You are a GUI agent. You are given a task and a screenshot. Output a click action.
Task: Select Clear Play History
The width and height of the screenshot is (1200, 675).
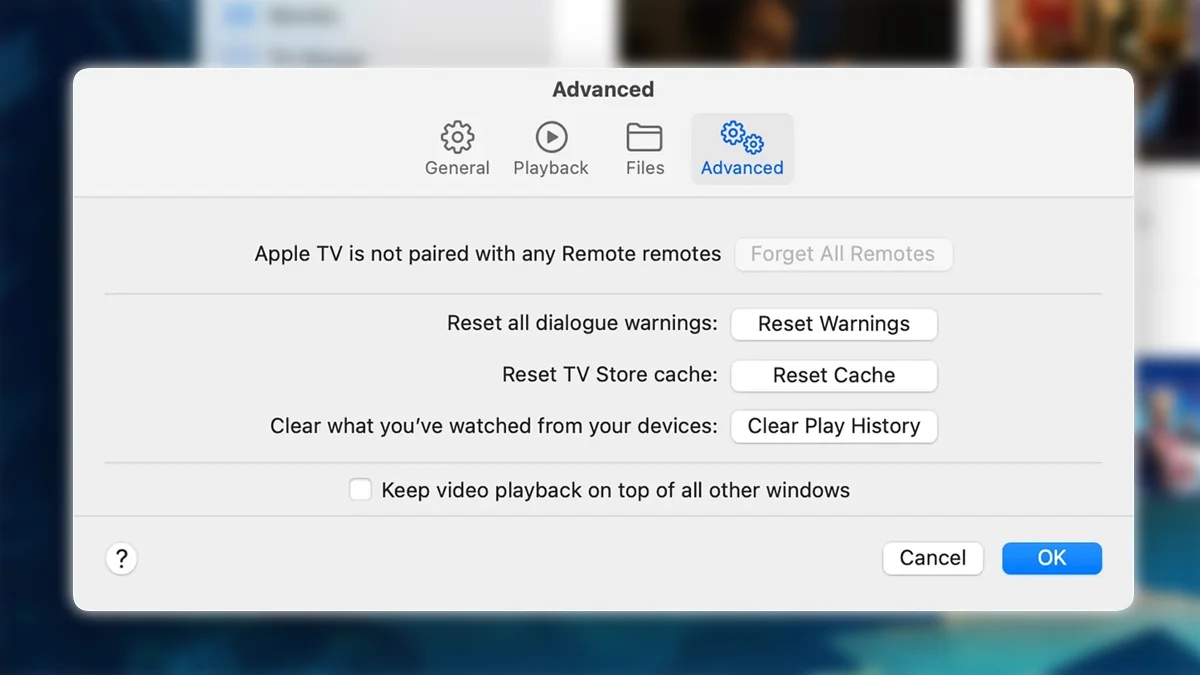click(834, 426)
